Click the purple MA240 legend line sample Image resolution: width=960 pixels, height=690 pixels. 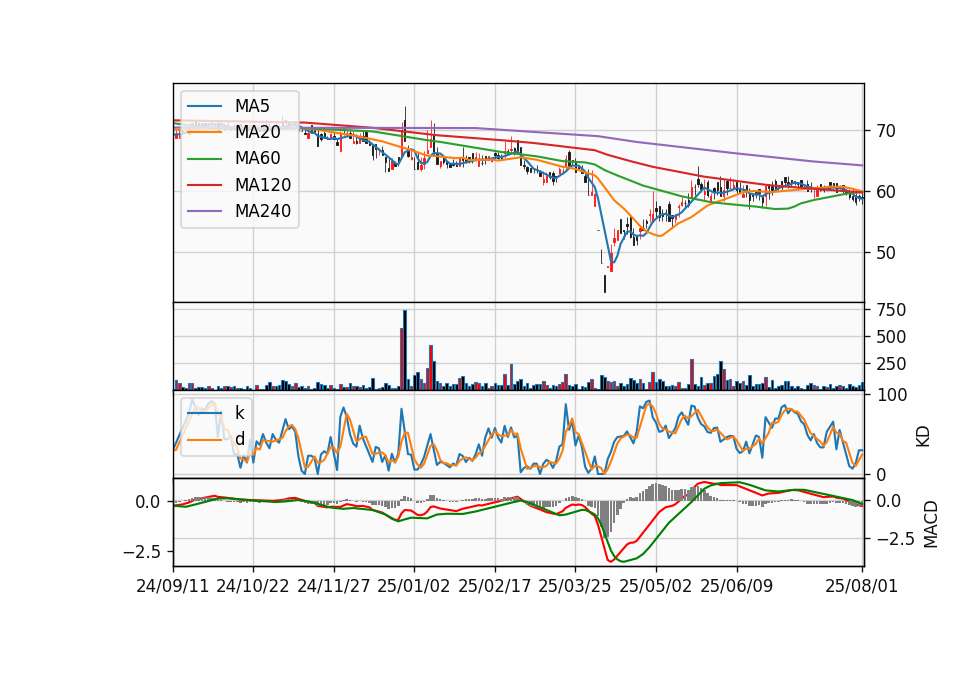pyautogui.click(x=204, y=212)
